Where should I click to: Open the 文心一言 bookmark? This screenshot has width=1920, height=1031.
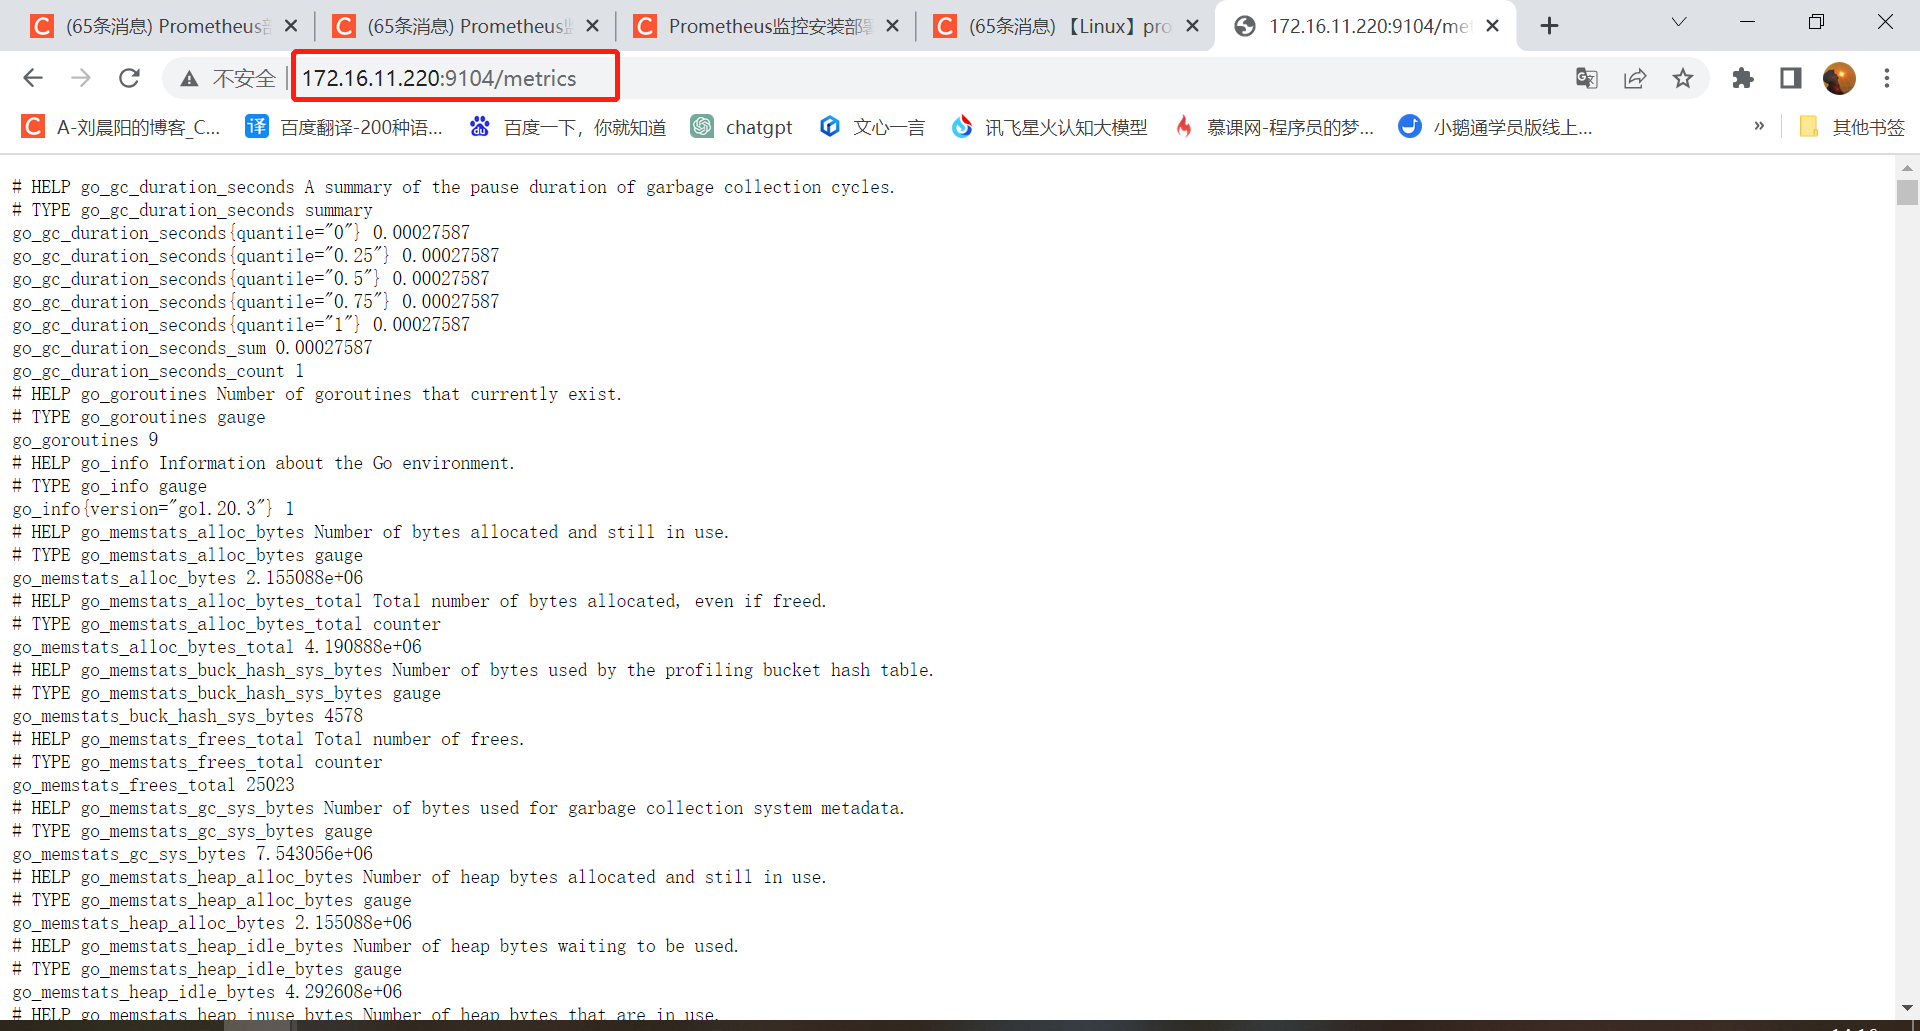872,127
